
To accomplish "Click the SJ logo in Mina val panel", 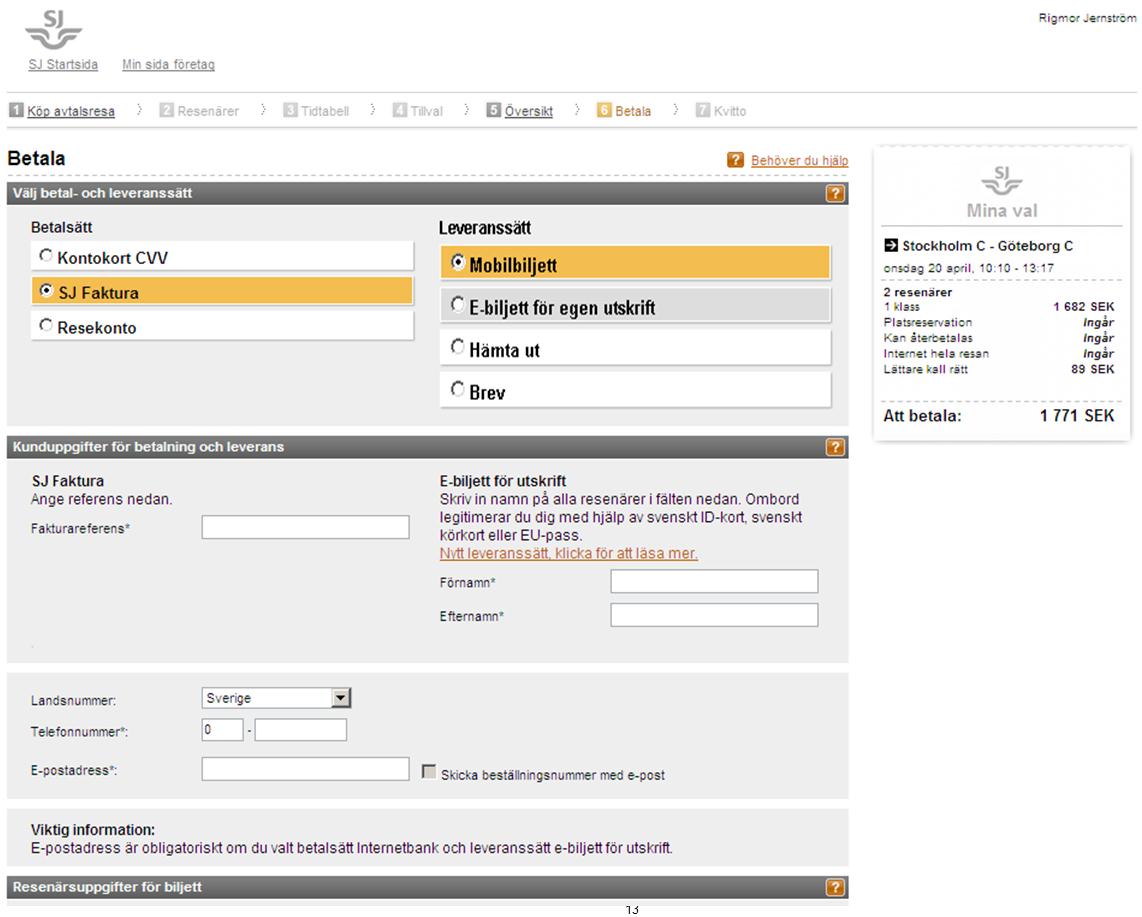I will click(1001, 180).
